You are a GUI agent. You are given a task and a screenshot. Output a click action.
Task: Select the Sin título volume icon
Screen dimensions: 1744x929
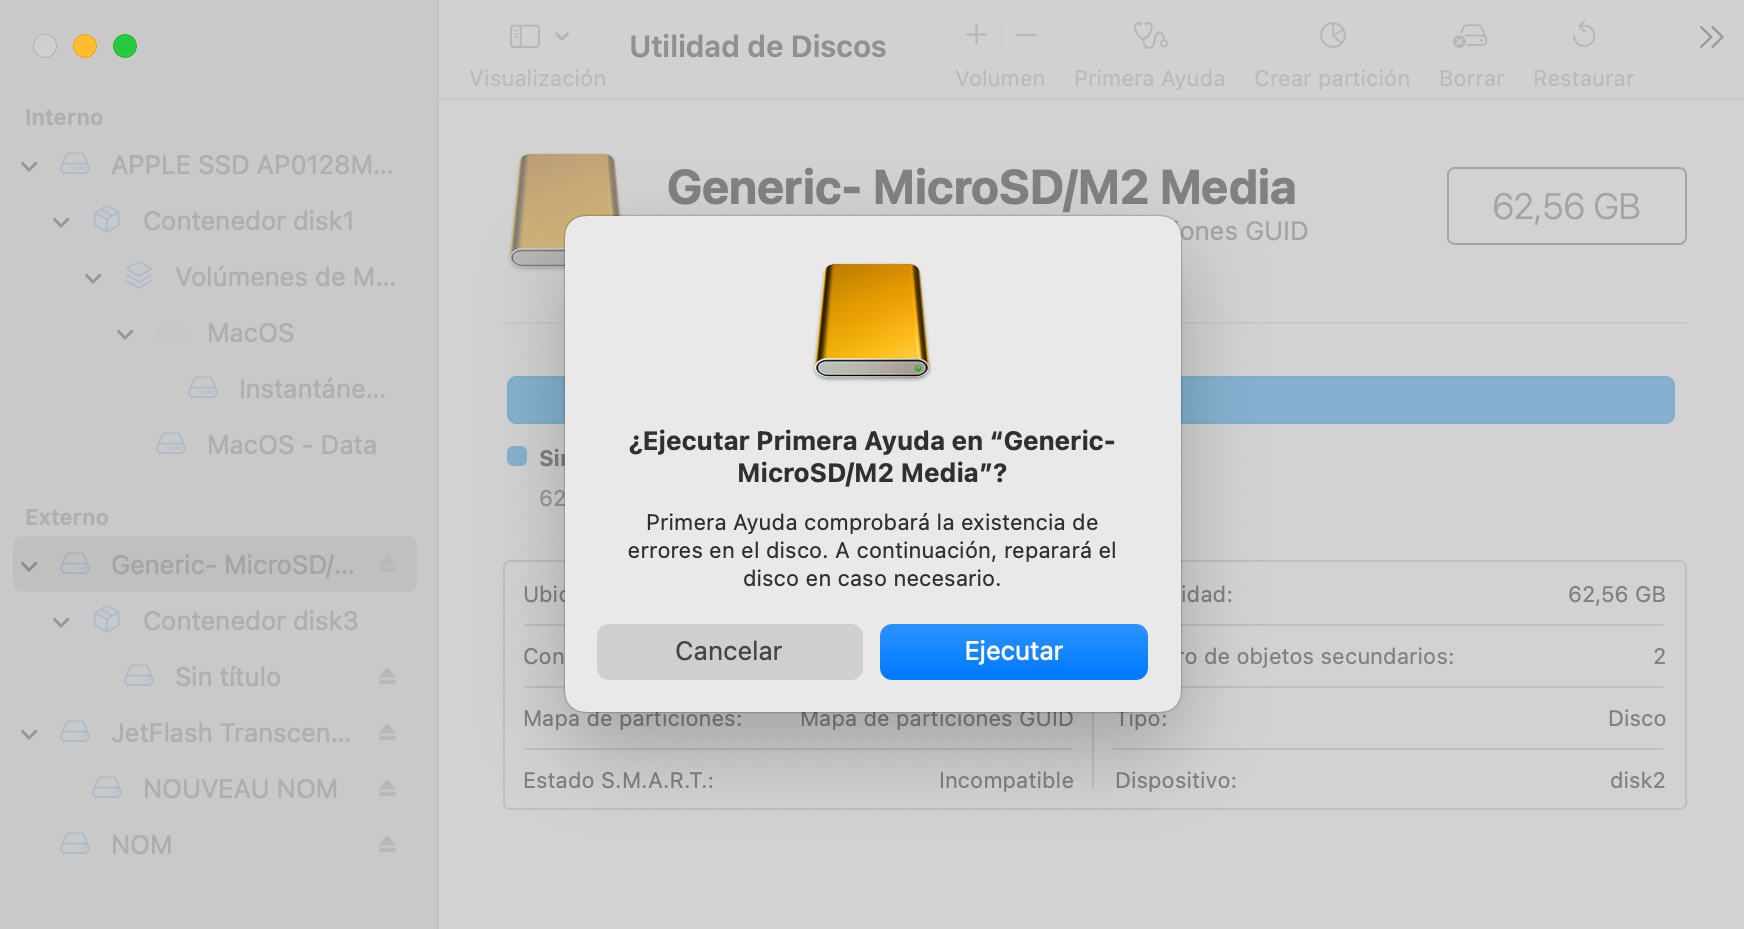[x=139, y=676]
